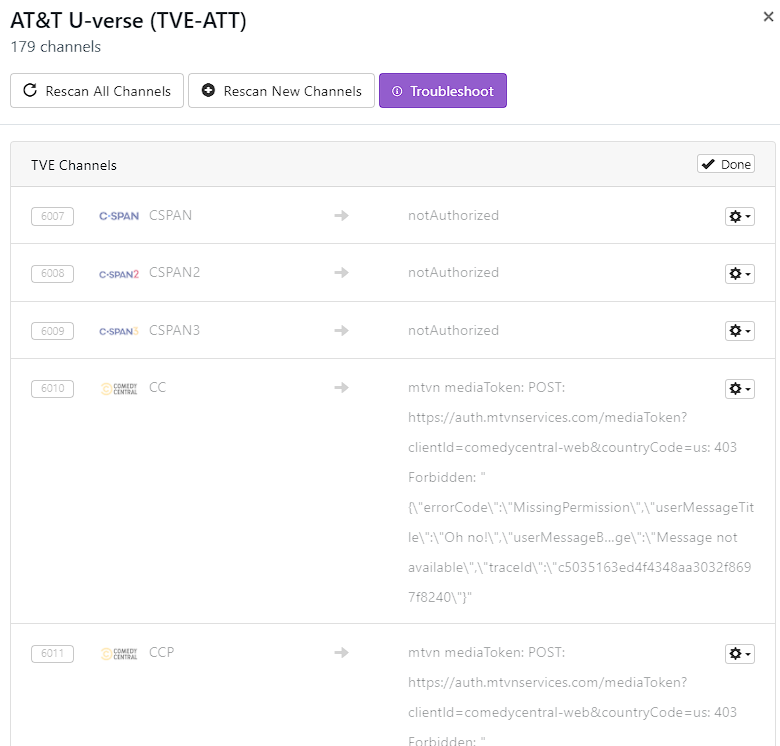The height and width of the screenshot is (746, 780).
Task: Open the Troubleshoot option
Action: coord(442,91)
